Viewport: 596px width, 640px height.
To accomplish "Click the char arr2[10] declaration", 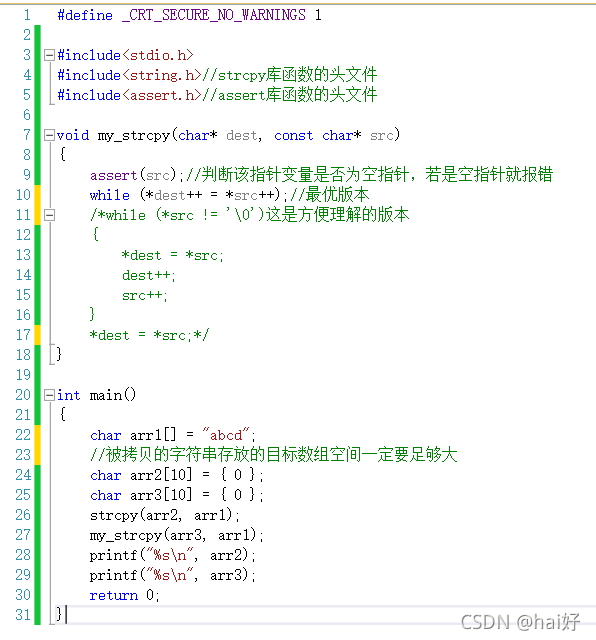I will [177, 475].
